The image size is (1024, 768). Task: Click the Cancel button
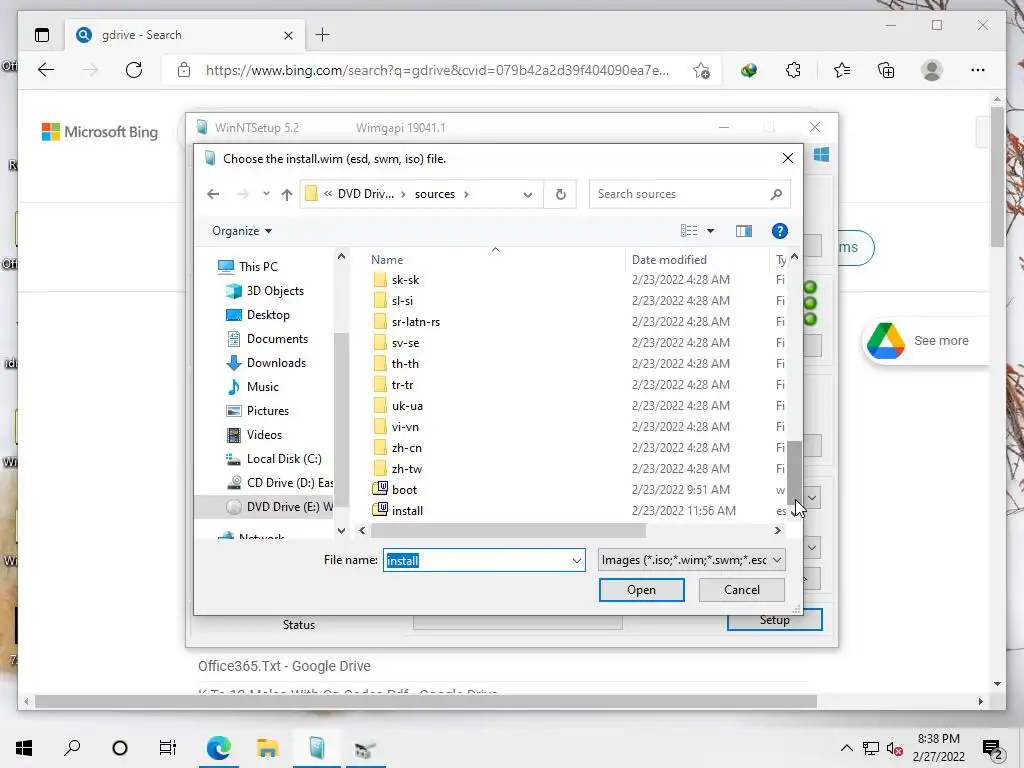click(x=741, y=590)
